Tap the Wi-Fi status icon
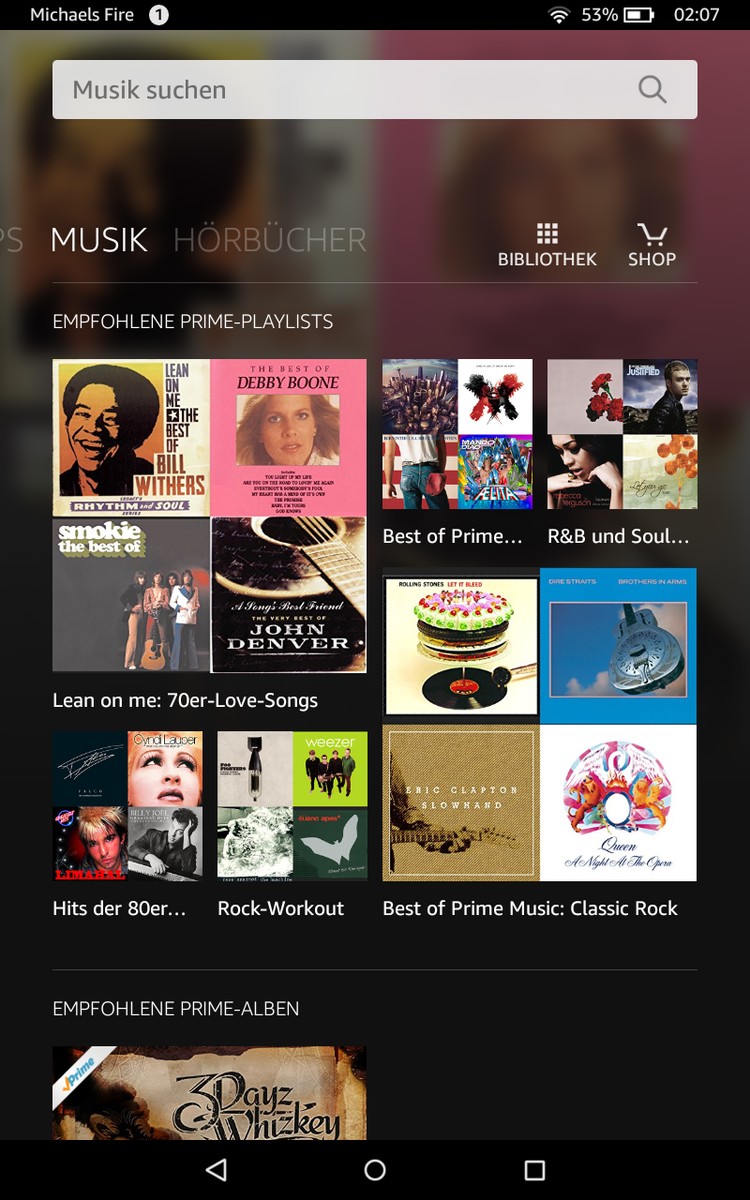Screen dimensions: 750x1200 tap(559, 15)
